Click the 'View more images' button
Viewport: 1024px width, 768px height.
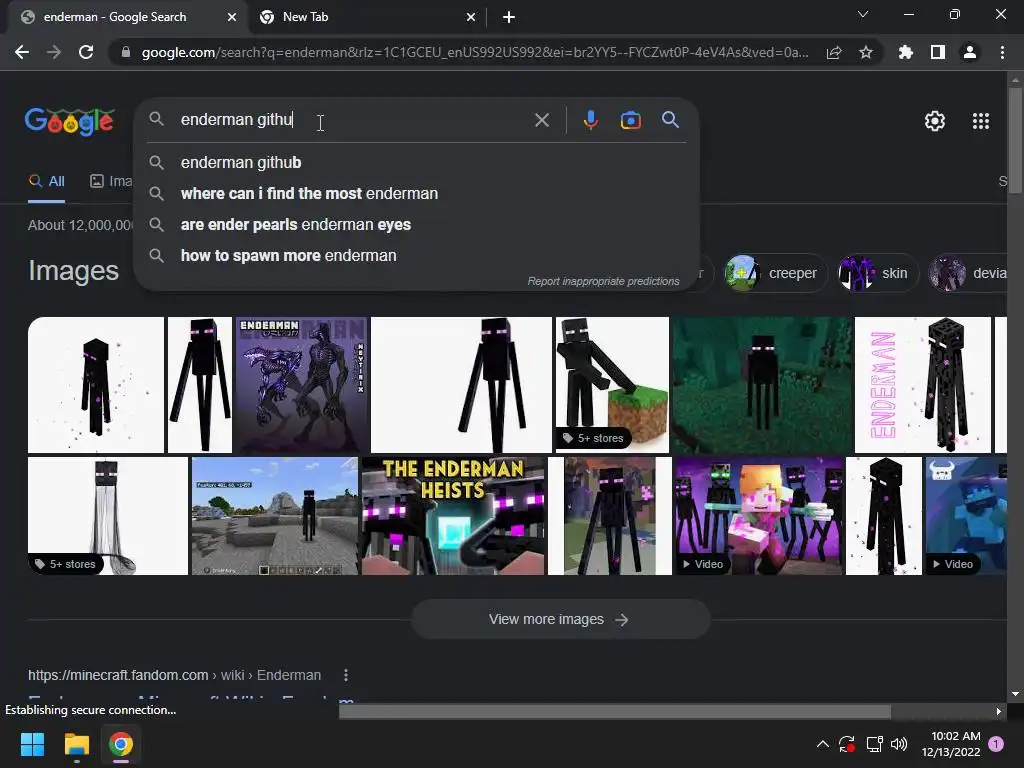pyautogui.click(x=560, y=619)
